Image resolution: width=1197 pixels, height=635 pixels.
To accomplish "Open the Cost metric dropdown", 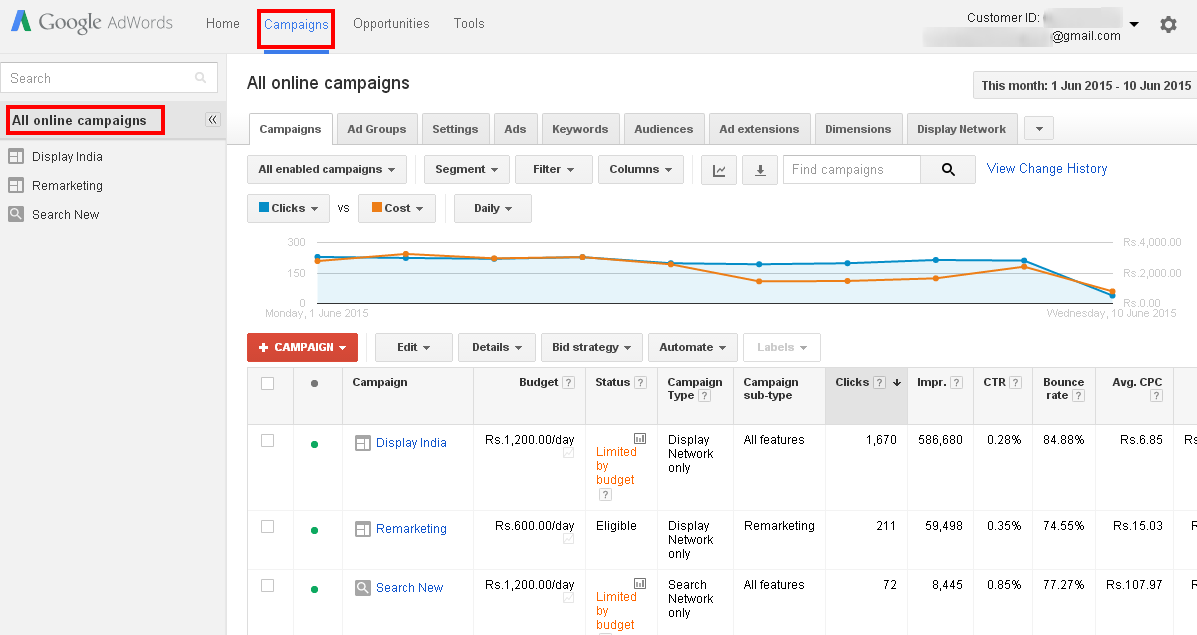I will pyautogui.click(x=397, y=208).
